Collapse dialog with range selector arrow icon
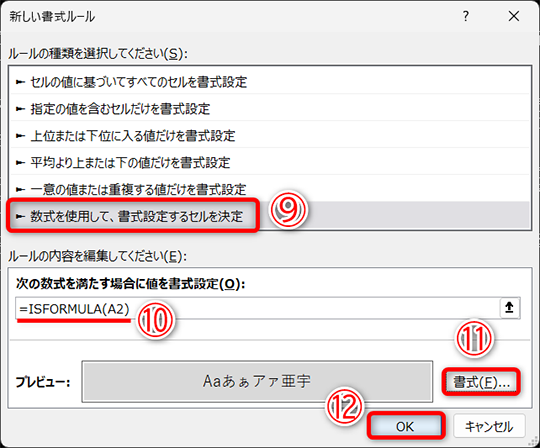The height and width of the screenshot is (448, 540). (509, 308)
